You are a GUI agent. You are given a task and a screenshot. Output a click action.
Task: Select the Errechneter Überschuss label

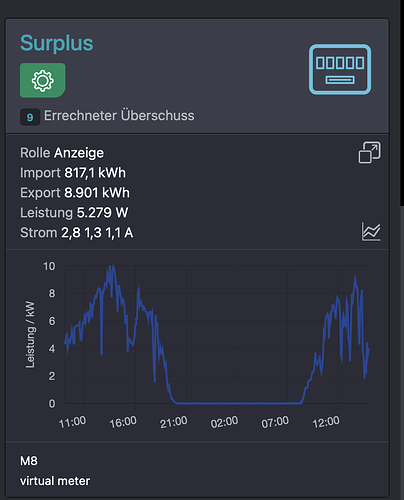(x=119, y=116)
